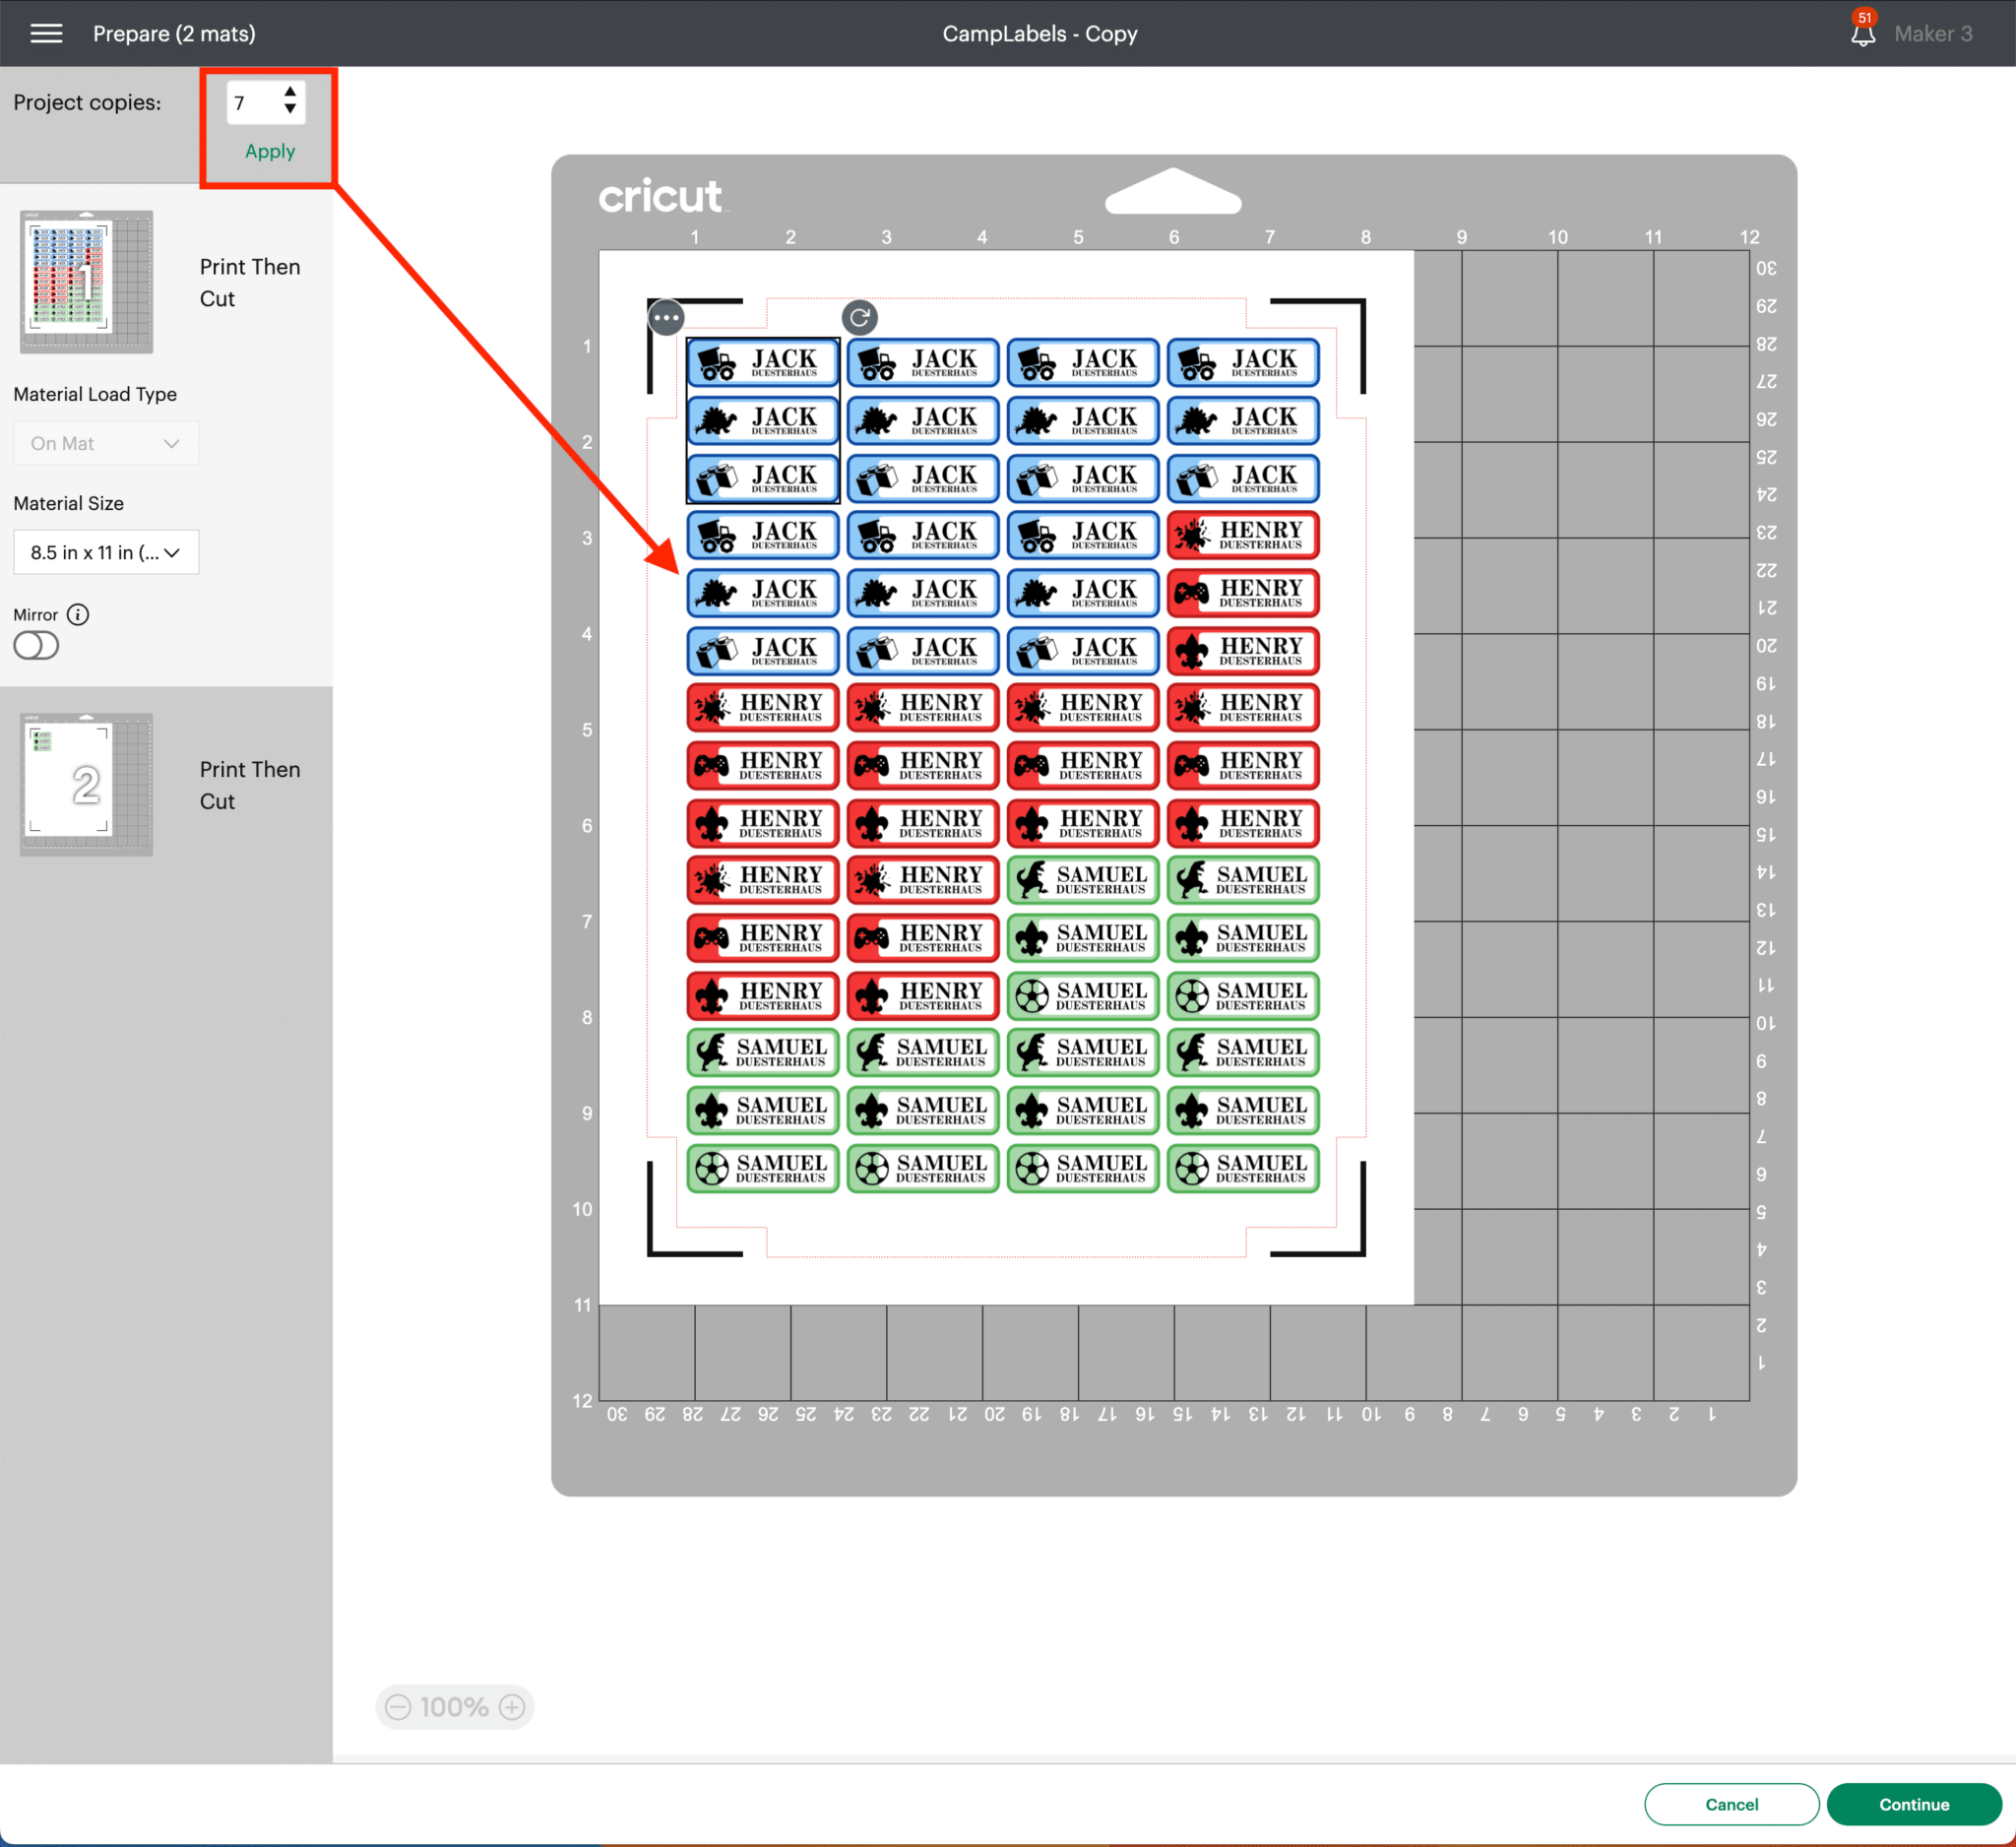This screenshot has height=1847, width=2016.
Task: Open the notifications bell
Action: click(1862, 34)
